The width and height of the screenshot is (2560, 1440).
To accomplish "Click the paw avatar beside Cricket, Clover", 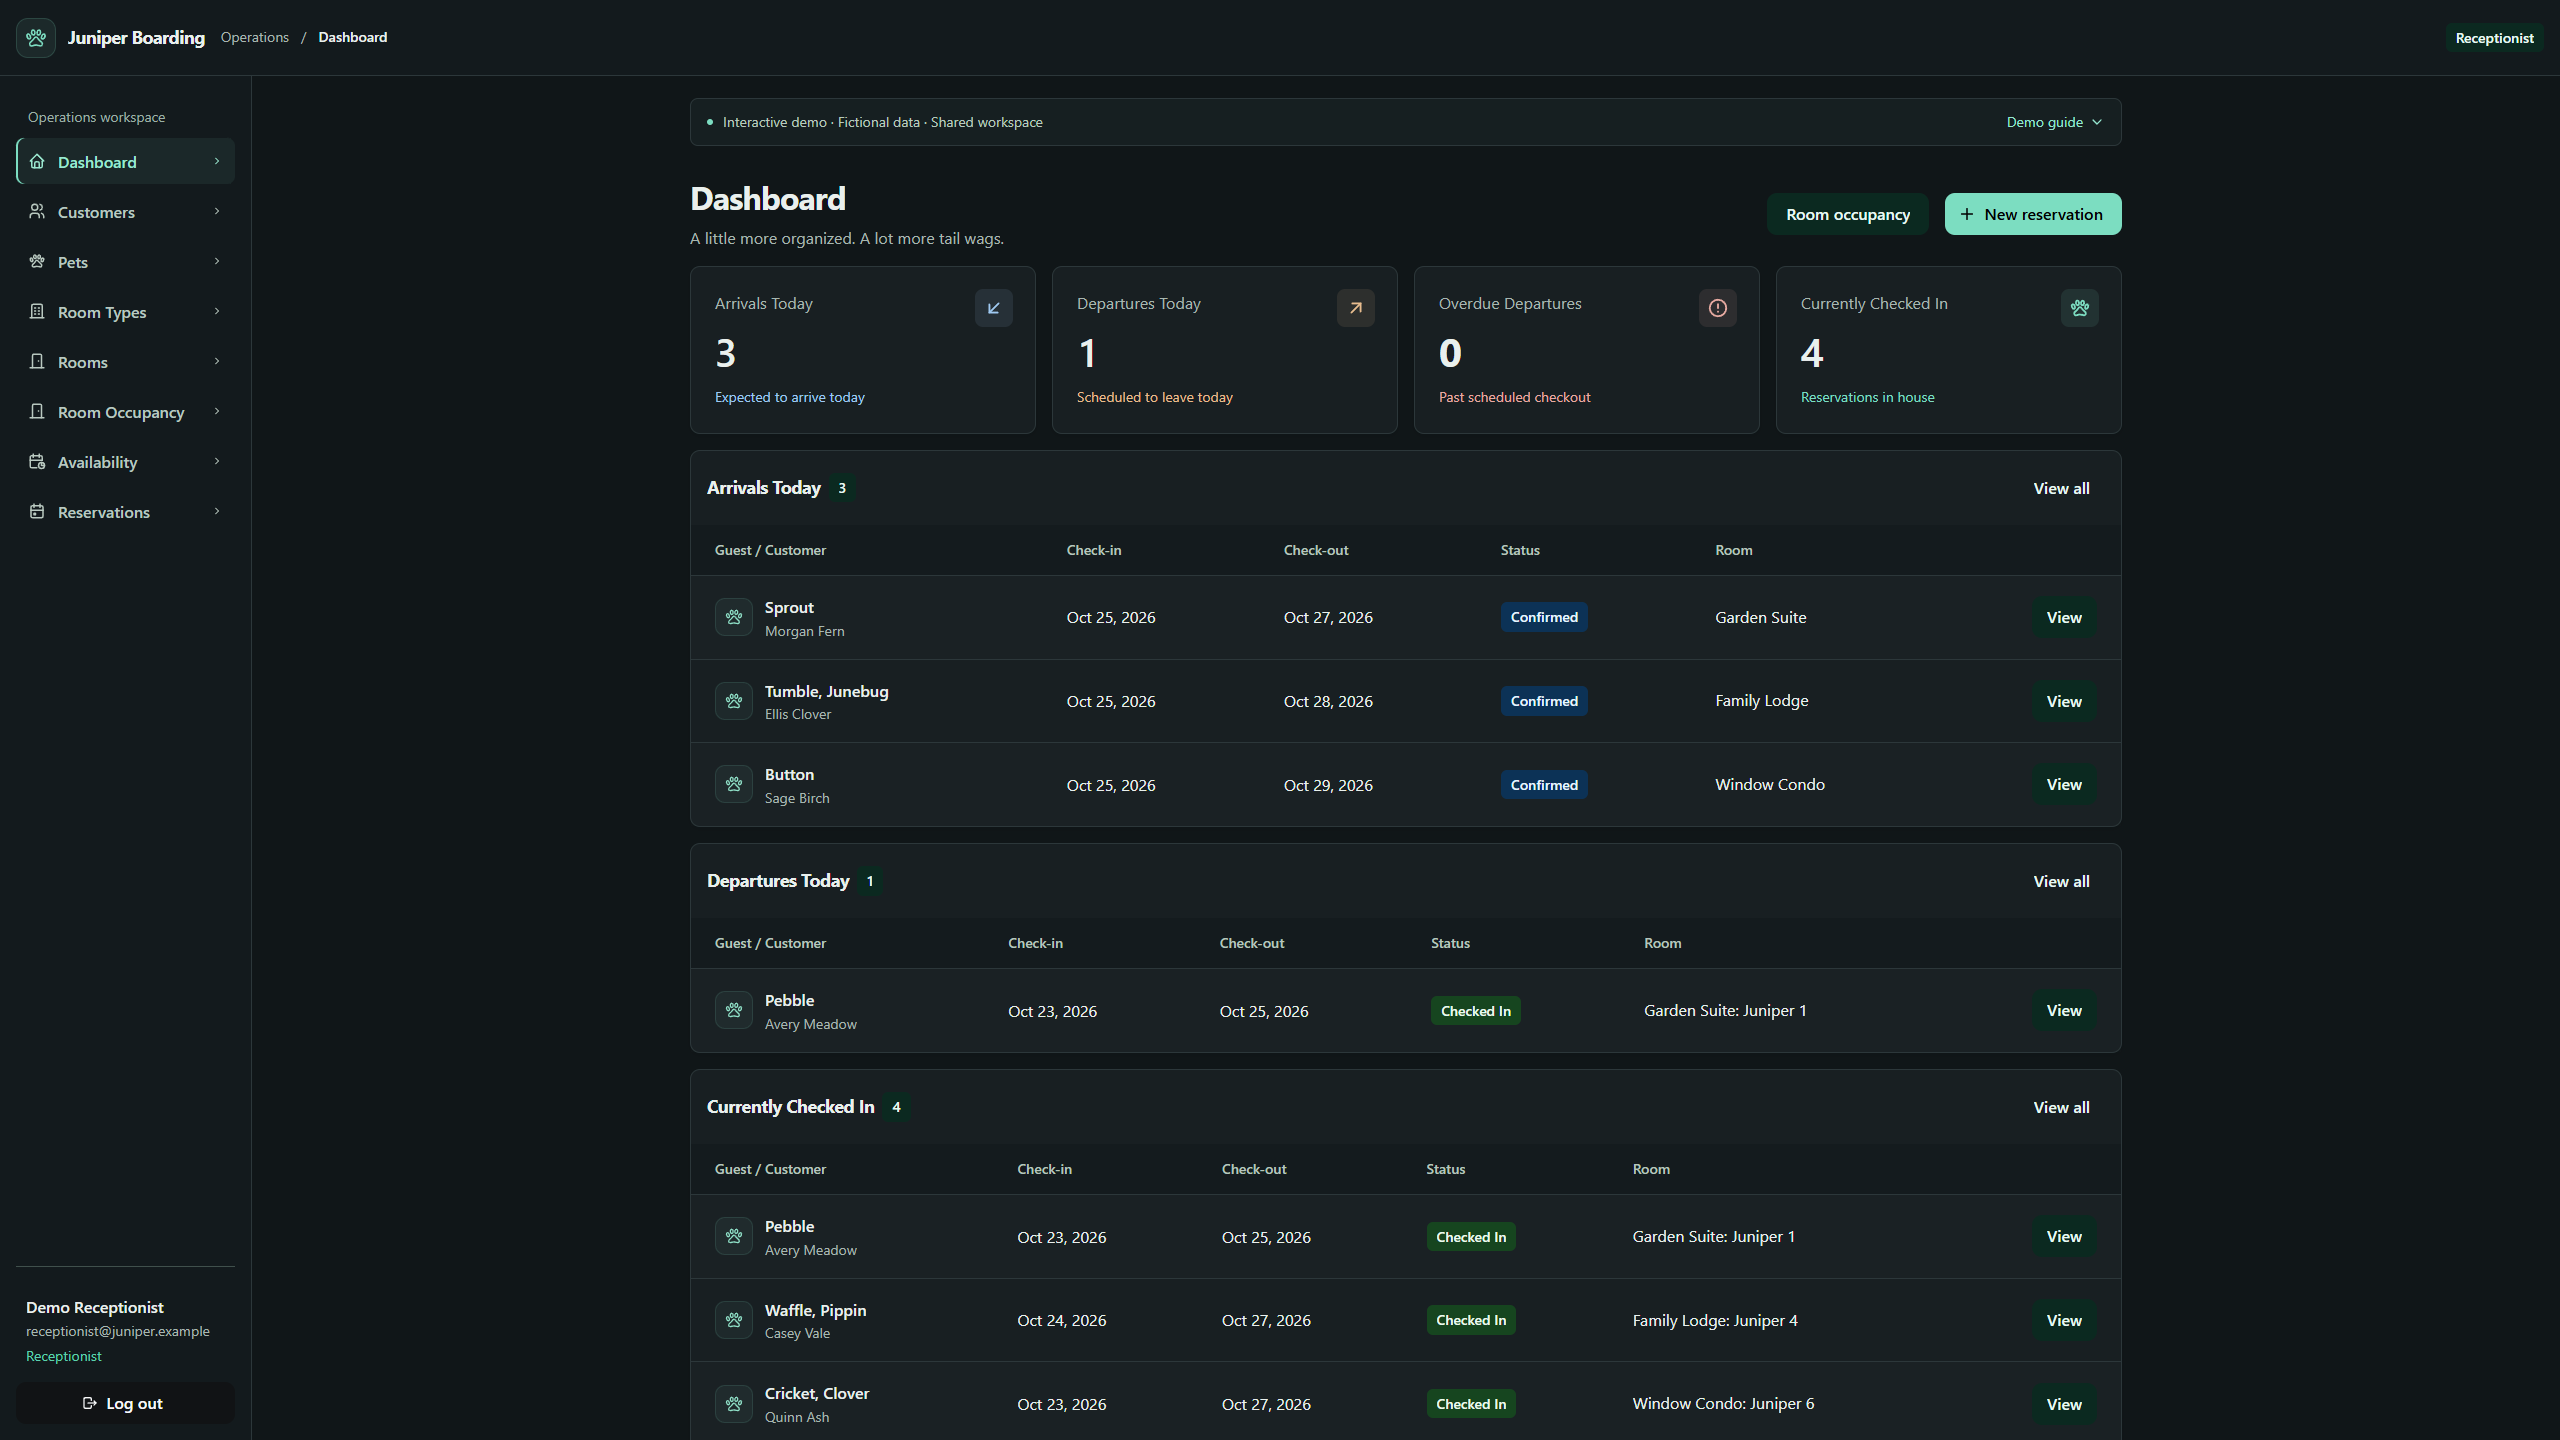I will coord(733,1403).
